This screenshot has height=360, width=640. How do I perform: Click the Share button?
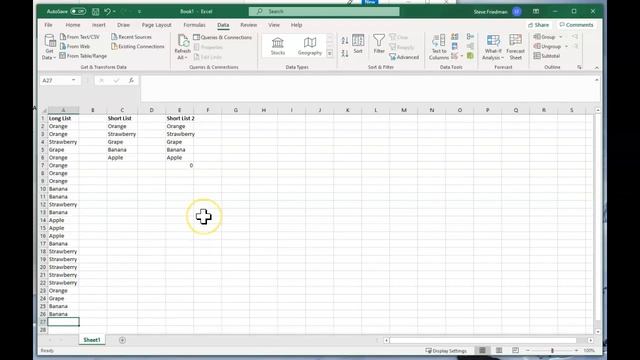(538, 25)
